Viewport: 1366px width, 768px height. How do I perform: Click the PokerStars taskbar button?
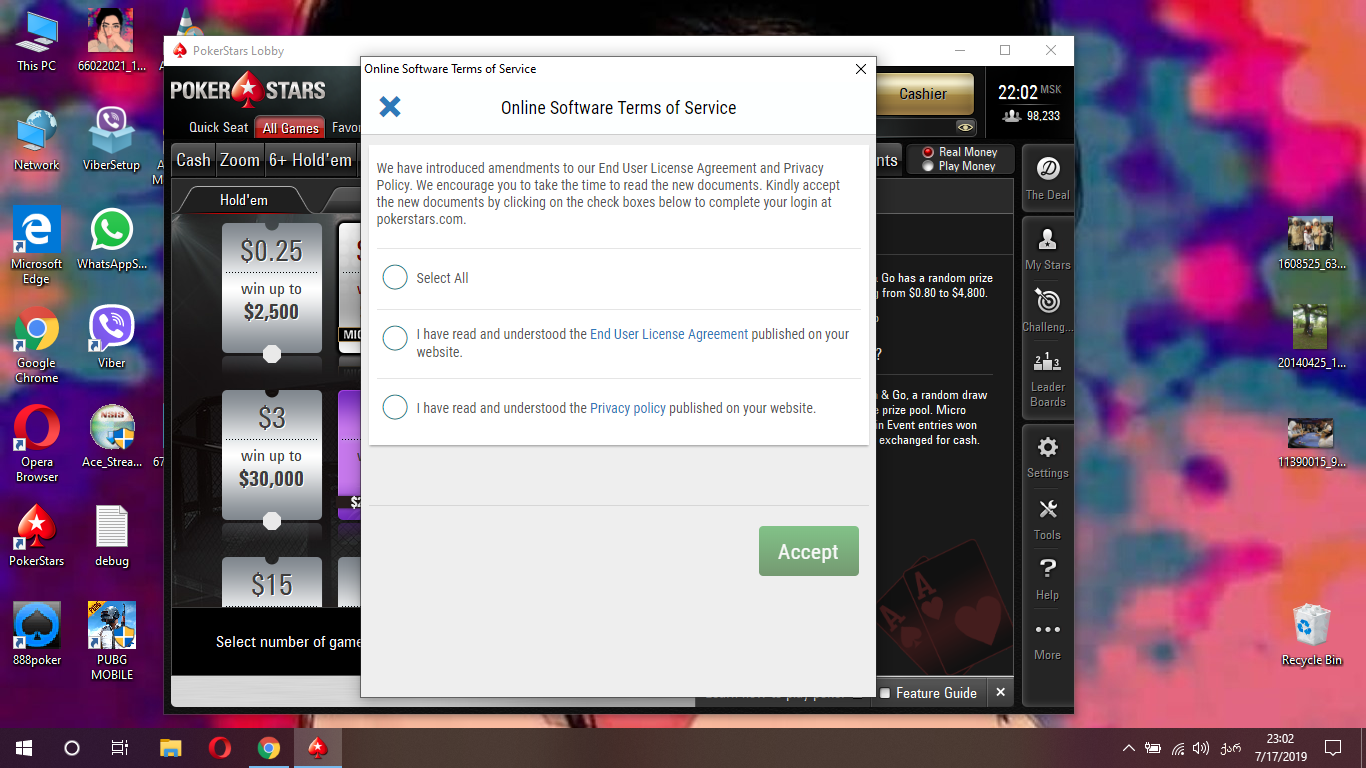point(318,748)
